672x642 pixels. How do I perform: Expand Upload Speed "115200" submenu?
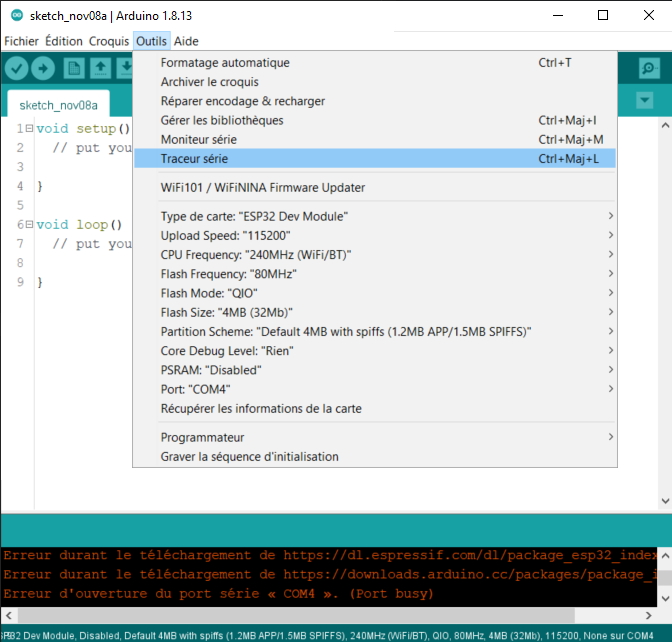click(375, 236)
